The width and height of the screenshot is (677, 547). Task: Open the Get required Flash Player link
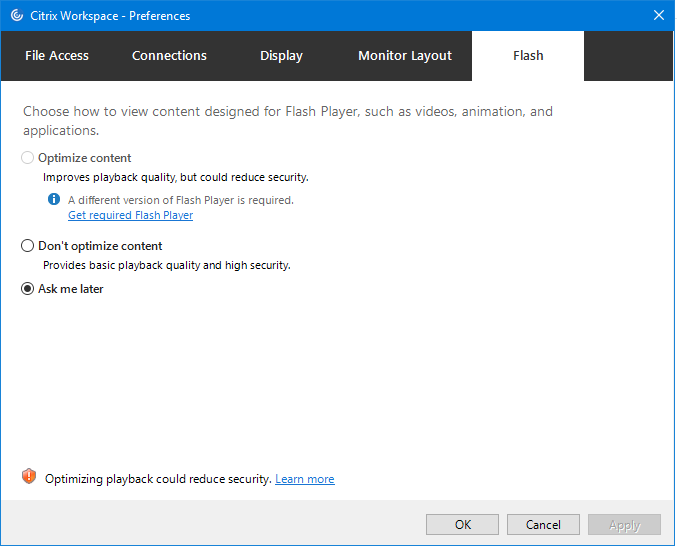coord(130,215)
